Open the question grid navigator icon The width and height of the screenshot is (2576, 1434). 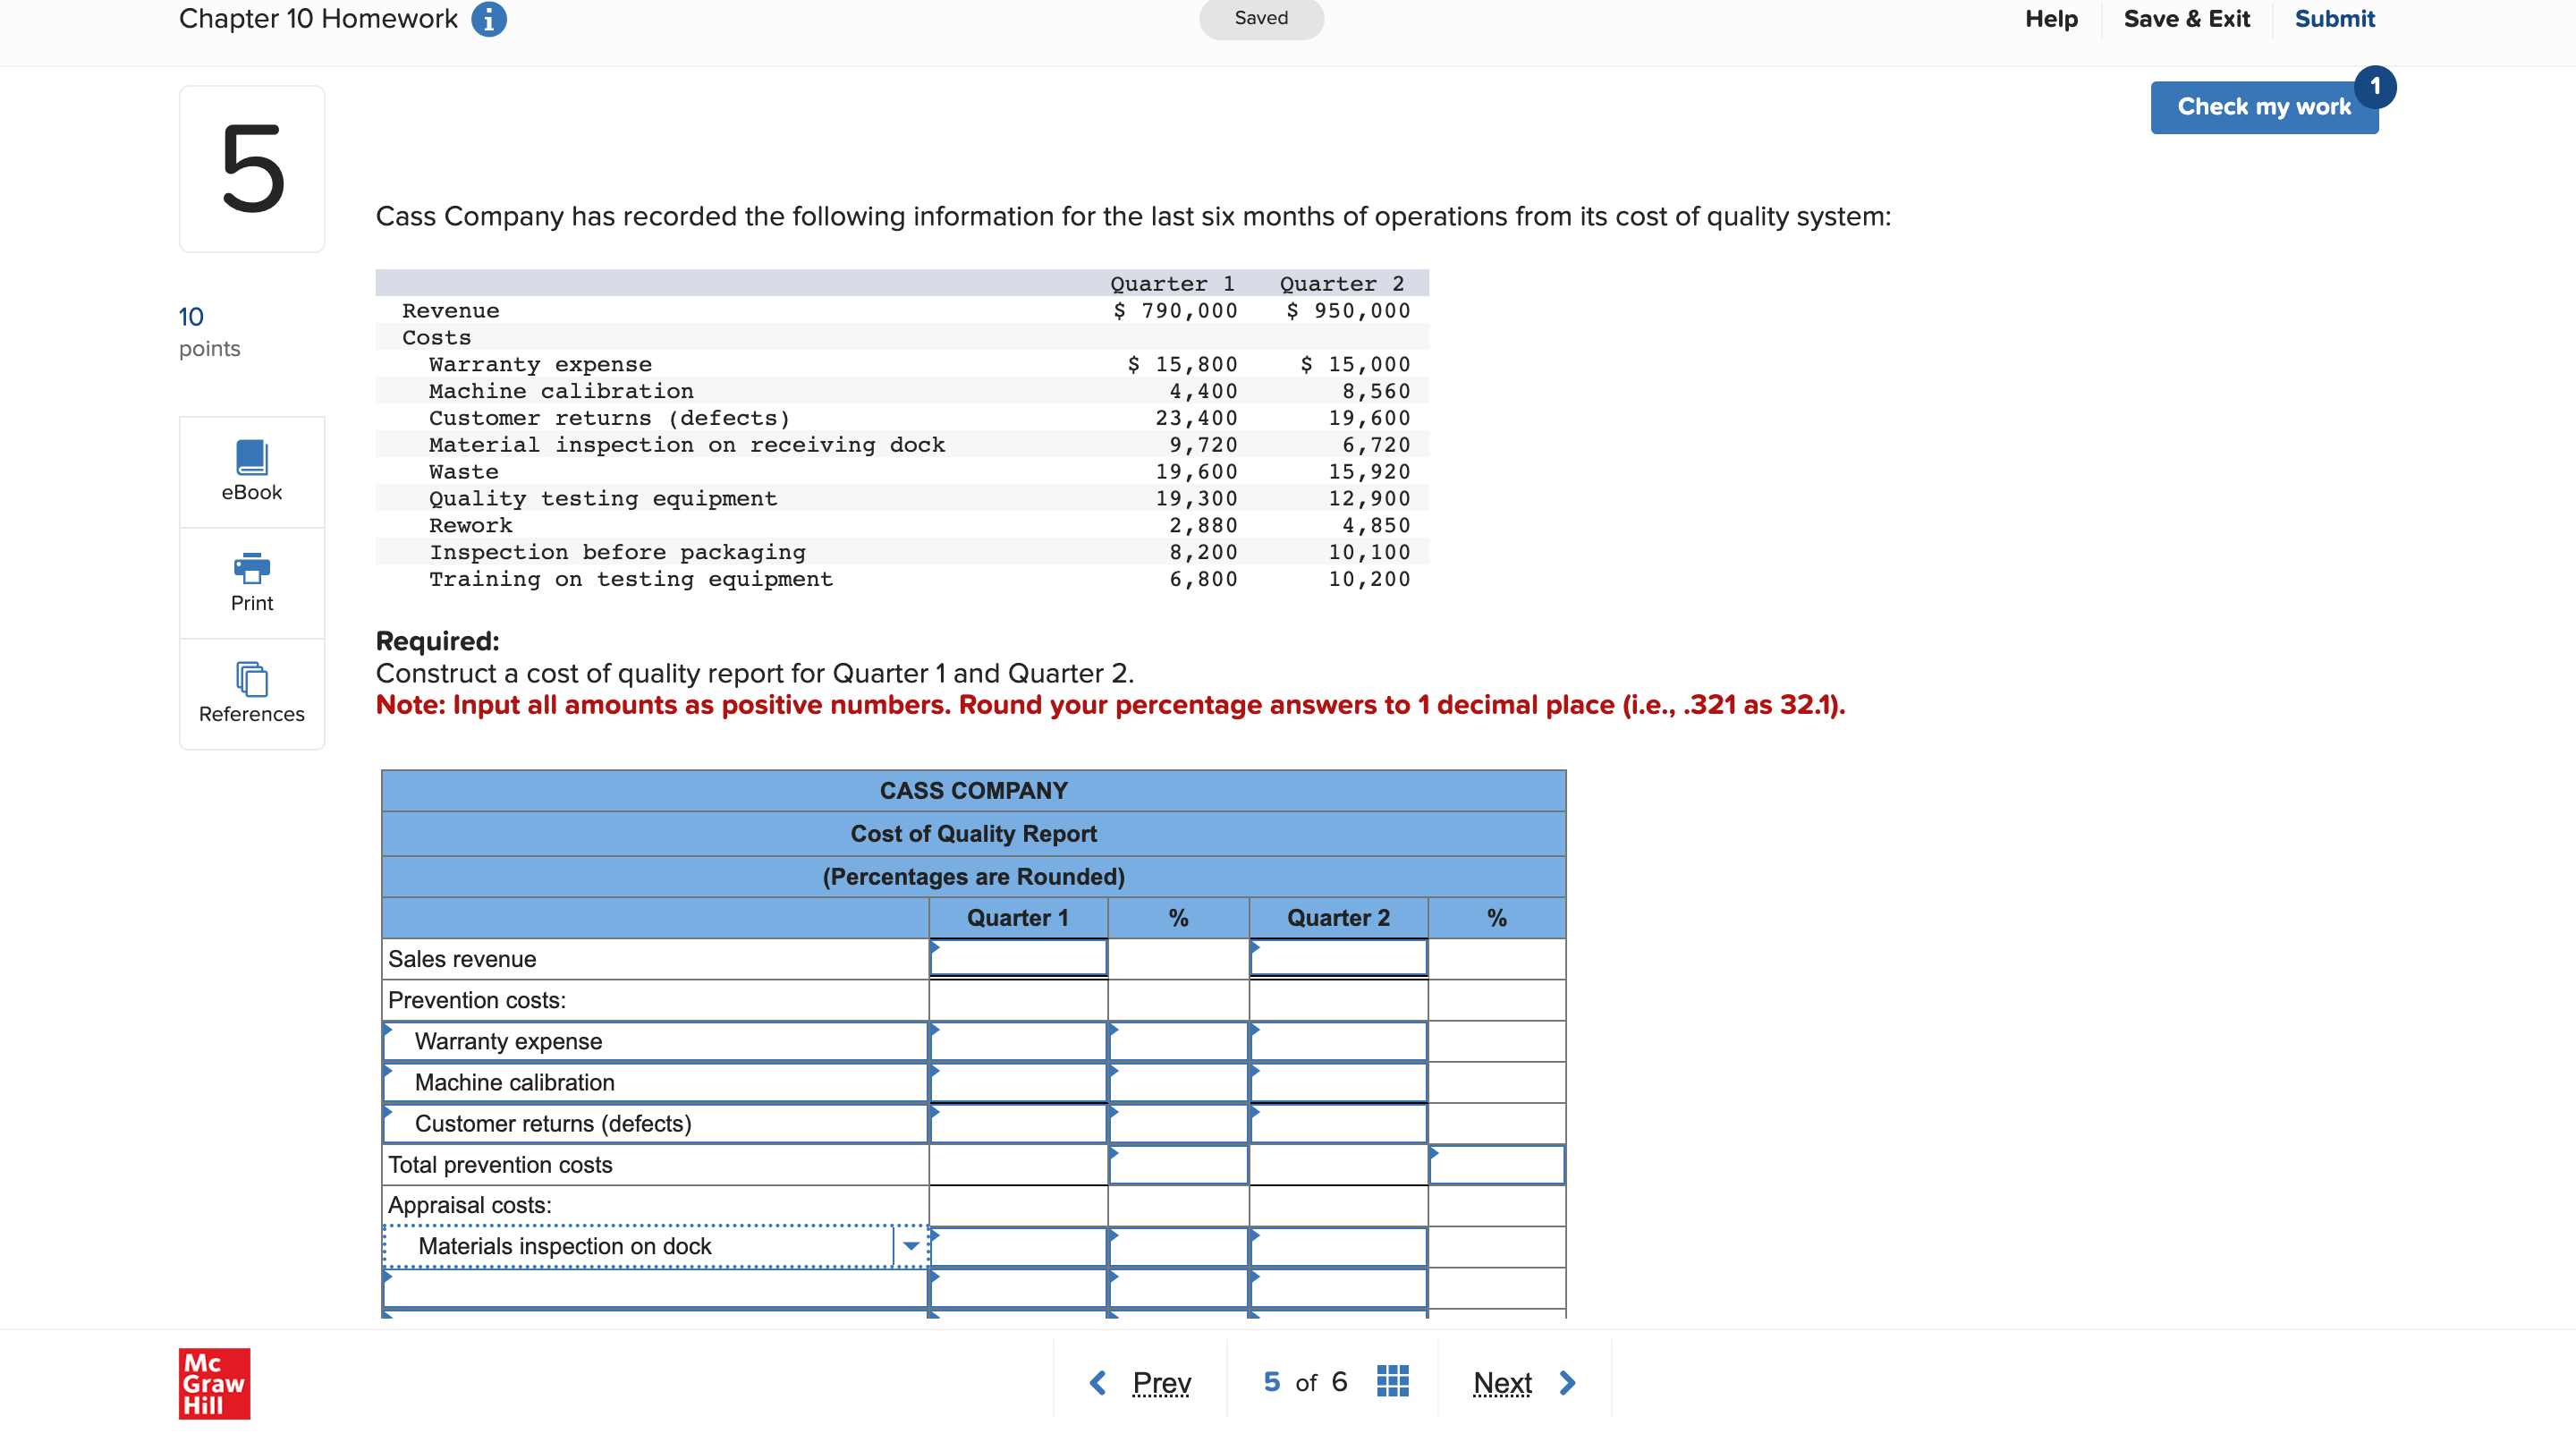point(1392,1381)
